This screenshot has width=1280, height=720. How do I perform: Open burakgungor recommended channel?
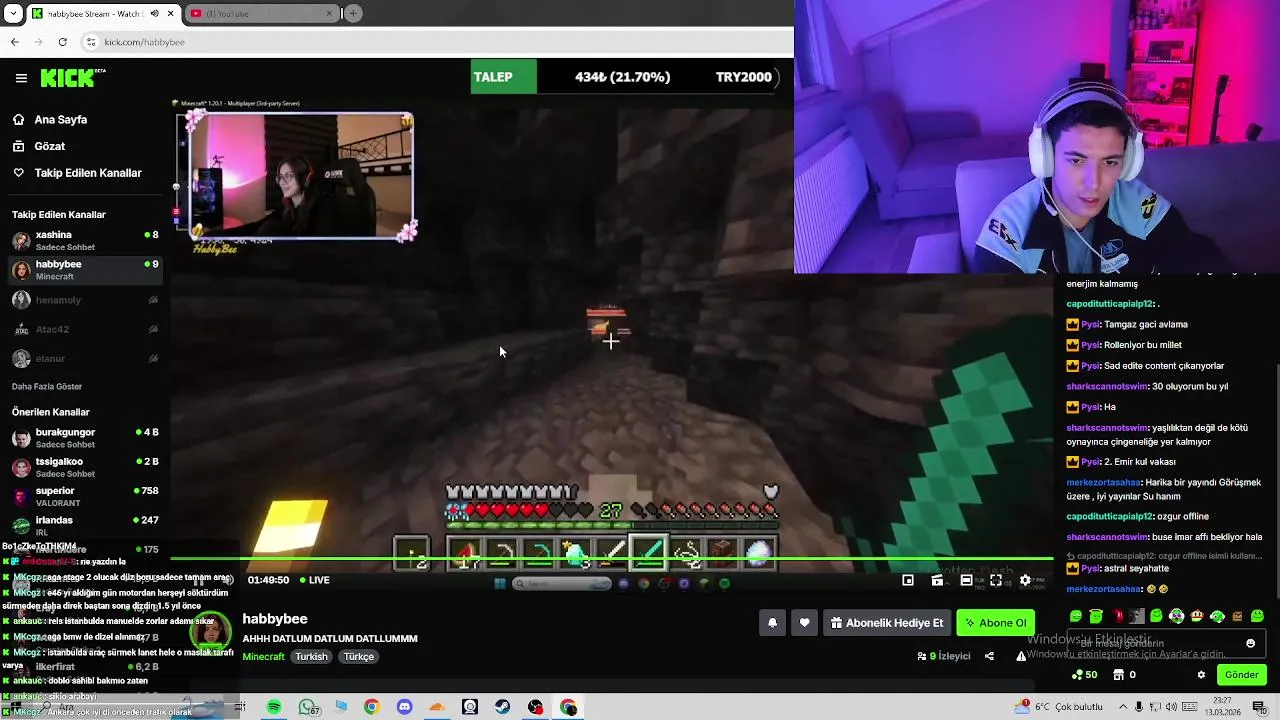click(85, 438)
